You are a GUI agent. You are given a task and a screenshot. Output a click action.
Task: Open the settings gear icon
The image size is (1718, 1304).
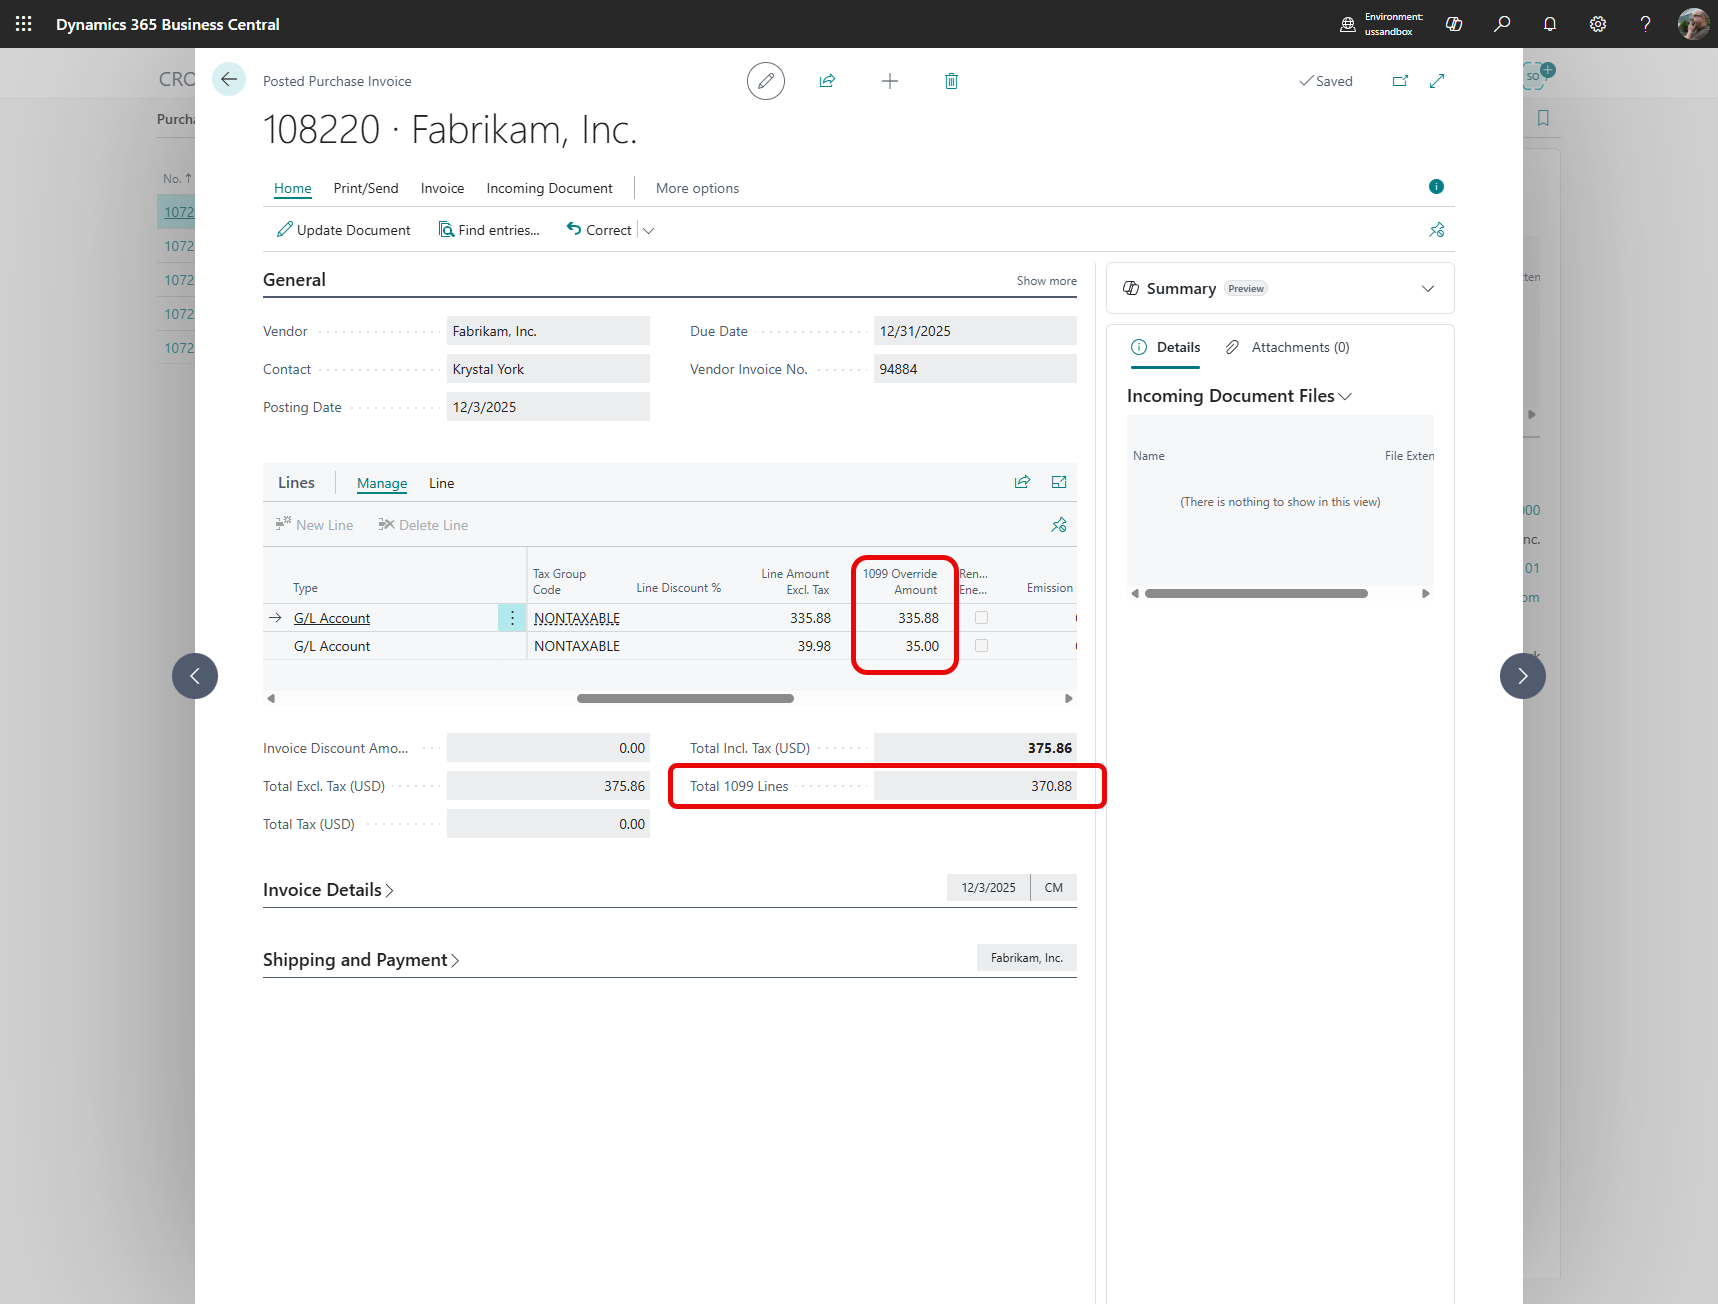click(1597, 24)
